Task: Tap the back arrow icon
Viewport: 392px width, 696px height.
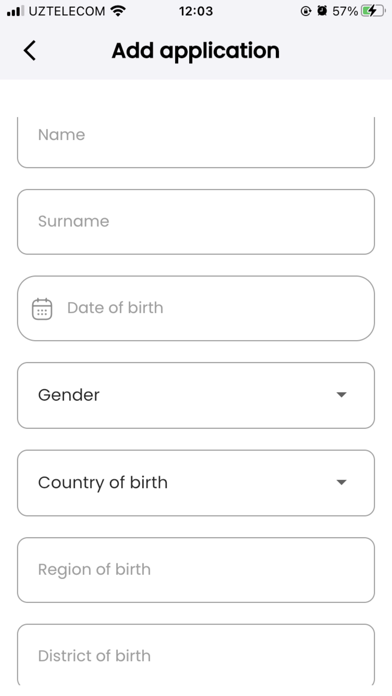Action: click(30, 50)
